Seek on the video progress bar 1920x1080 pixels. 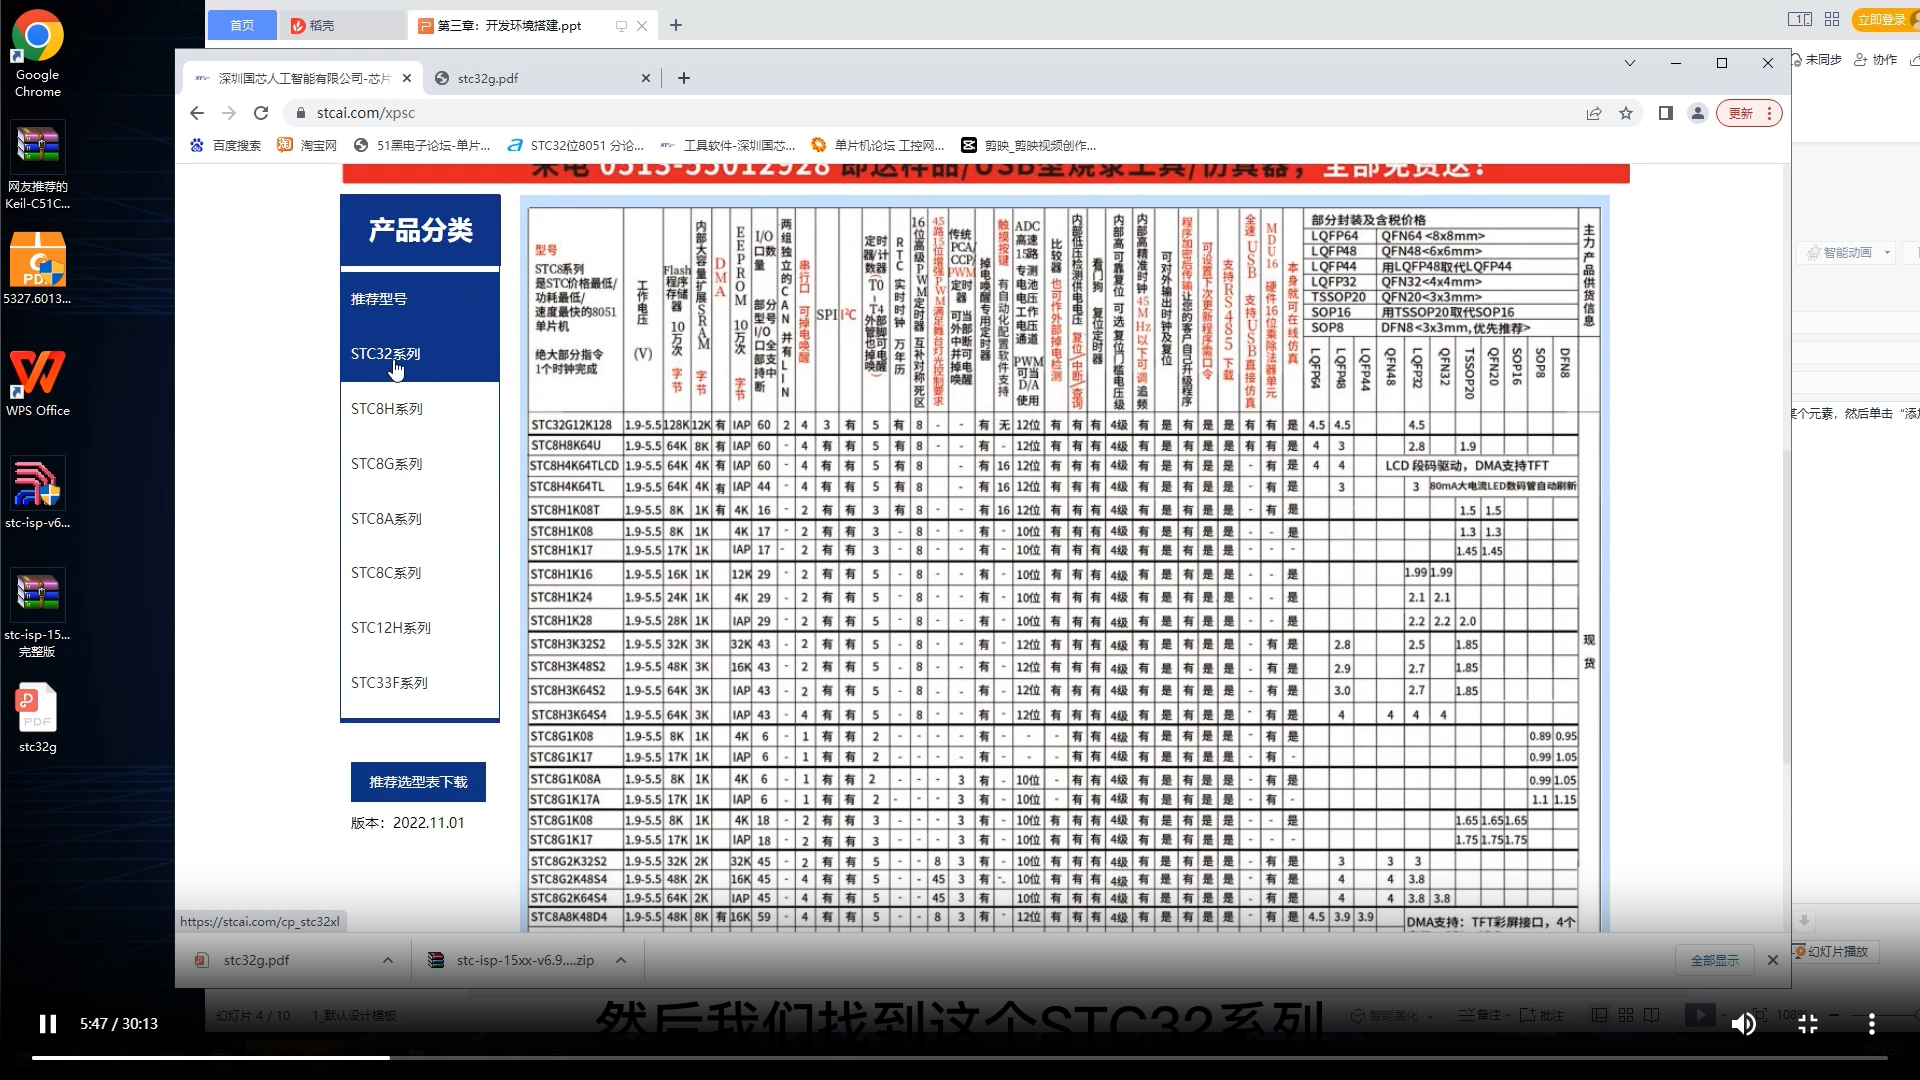click(959, 1057)
